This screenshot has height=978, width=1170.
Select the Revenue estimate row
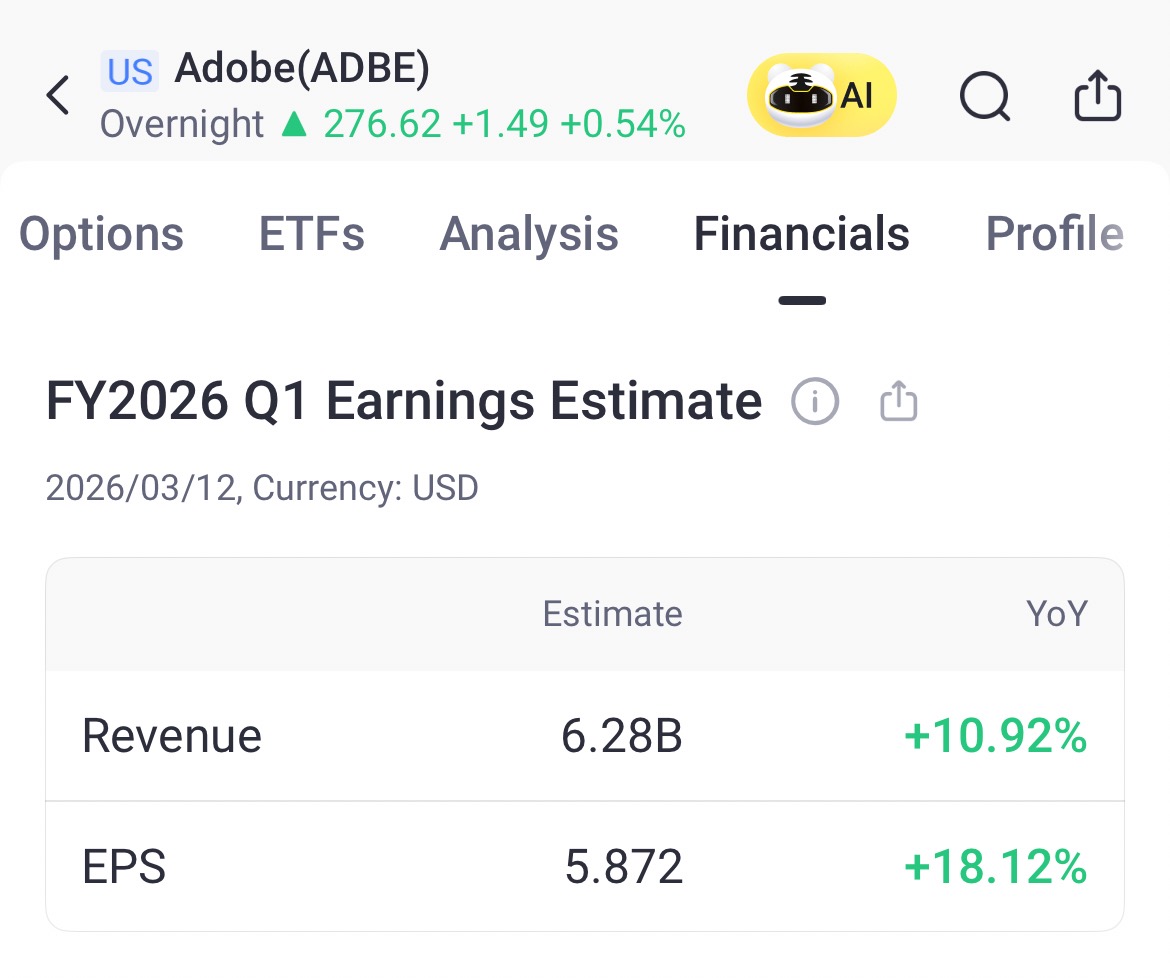click(x=584, y=737)
